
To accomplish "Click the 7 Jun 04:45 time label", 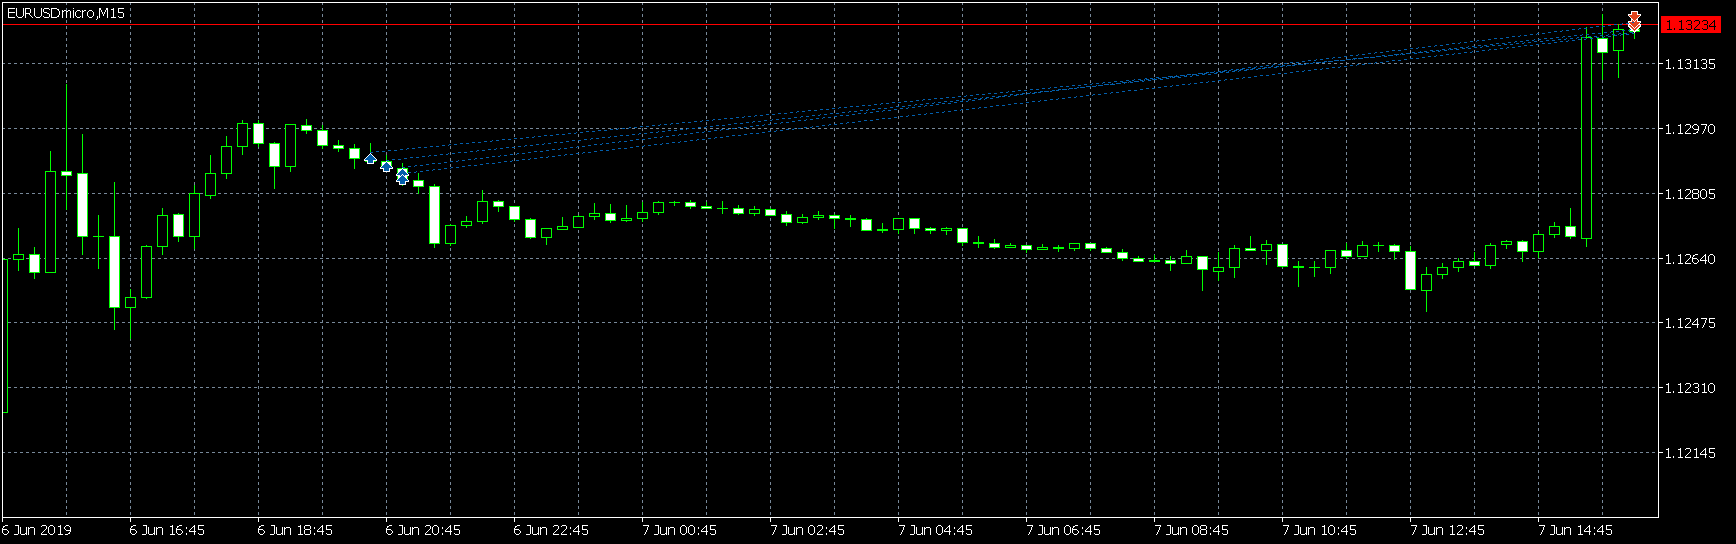I will 935,530.
